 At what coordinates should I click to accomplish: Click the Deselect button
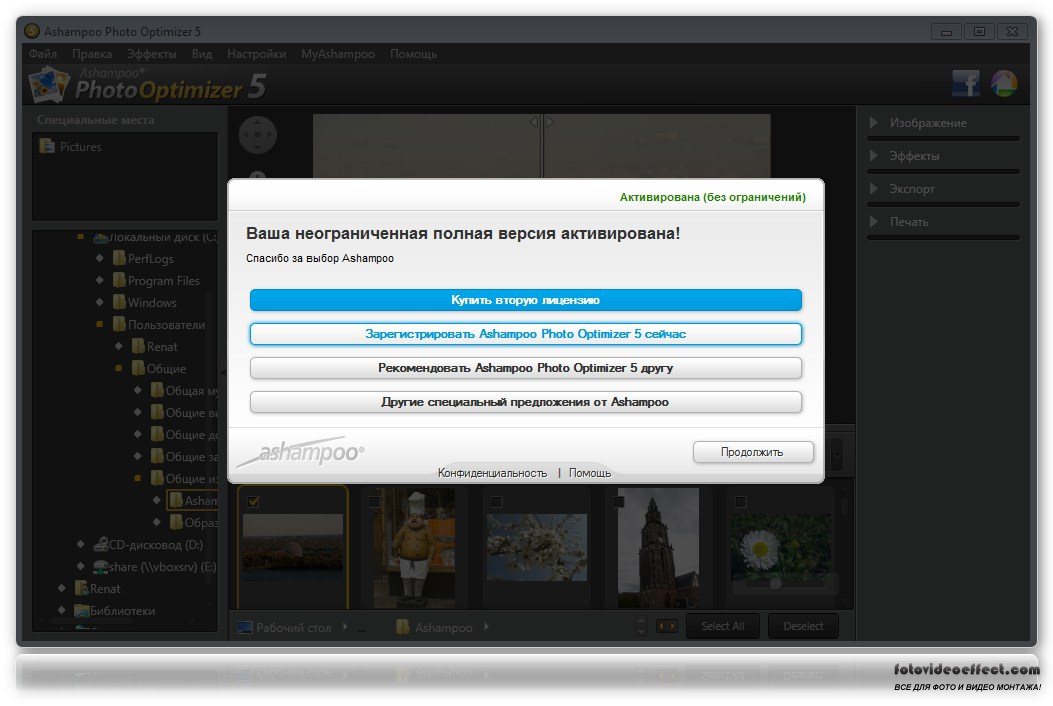(803, 626)
